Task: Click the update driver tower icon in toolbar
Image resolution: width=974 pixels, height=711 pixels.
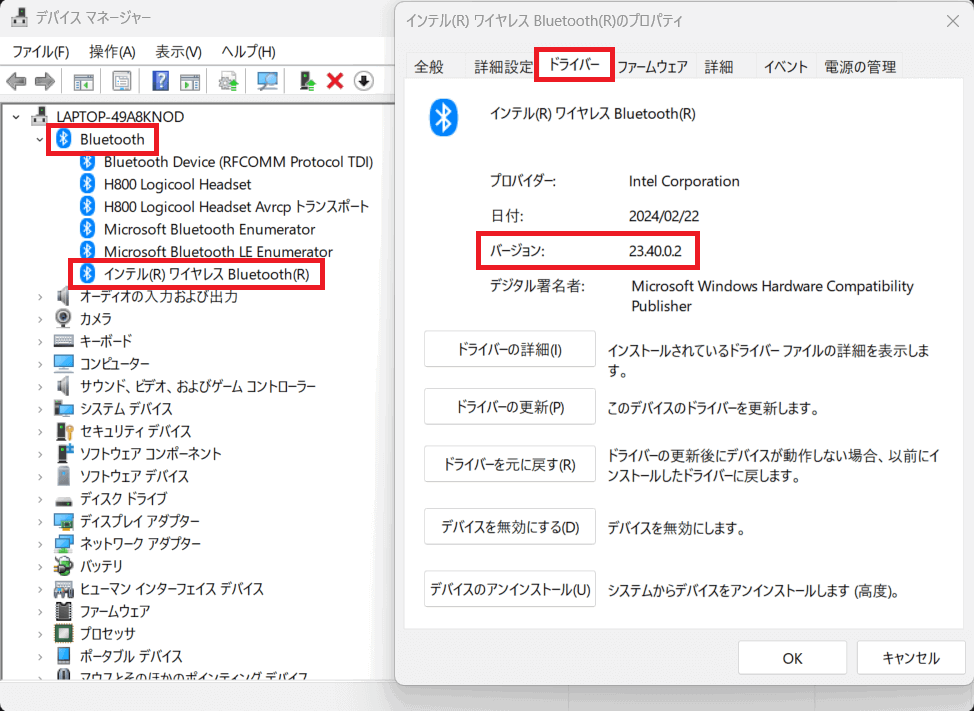Action: click(307, 81)
